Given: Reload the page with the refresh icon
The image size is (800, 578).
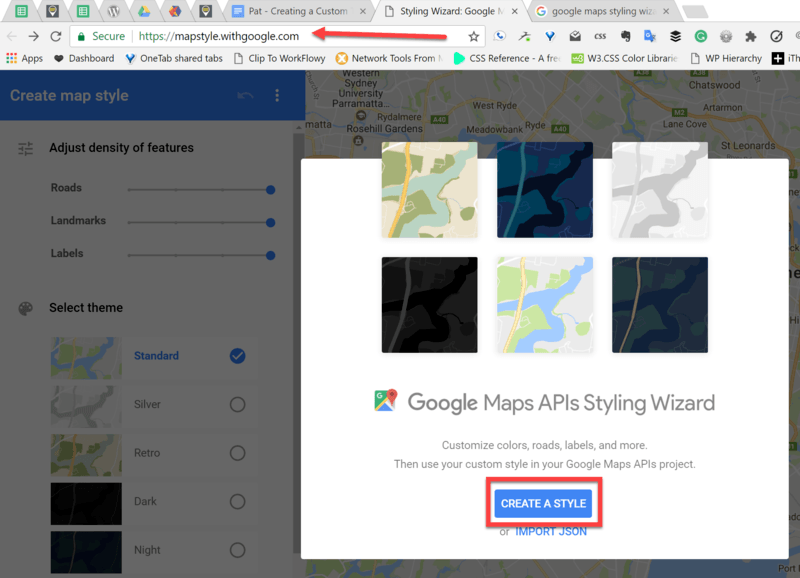Looking at the screenshot, I should tap(56, 36).
